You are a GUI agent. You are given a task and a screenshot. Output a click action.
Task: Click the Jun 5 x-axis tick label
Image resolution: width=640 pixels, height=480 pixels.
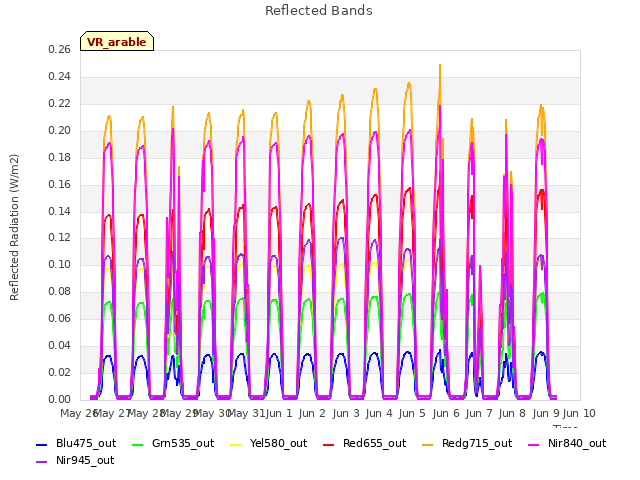[412, 413]
